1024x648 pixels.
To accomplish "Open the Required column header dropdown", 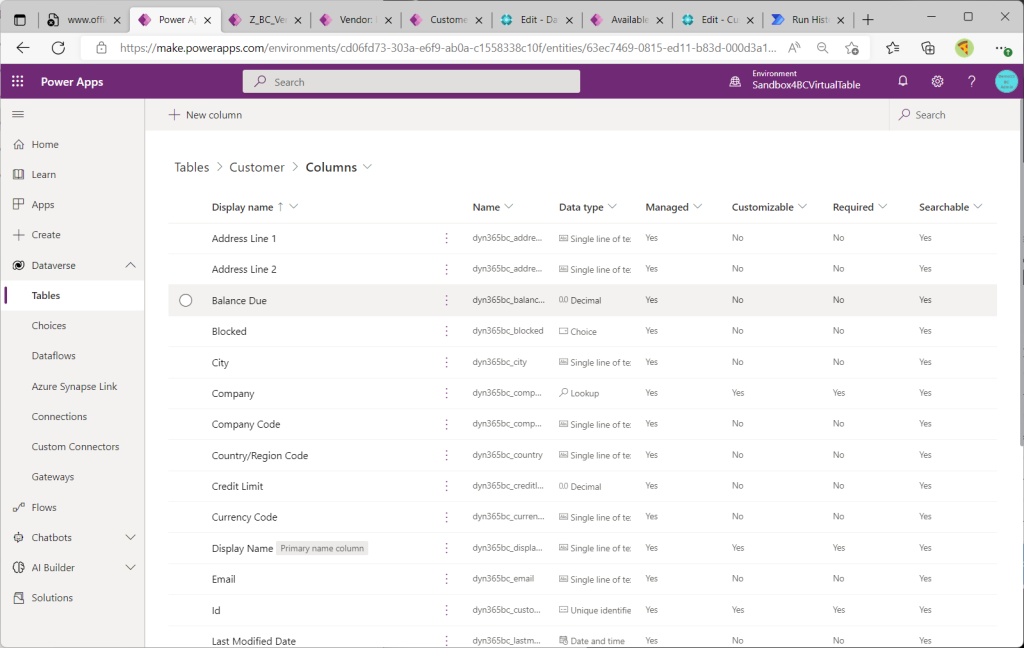I will [x=882, y=207].
